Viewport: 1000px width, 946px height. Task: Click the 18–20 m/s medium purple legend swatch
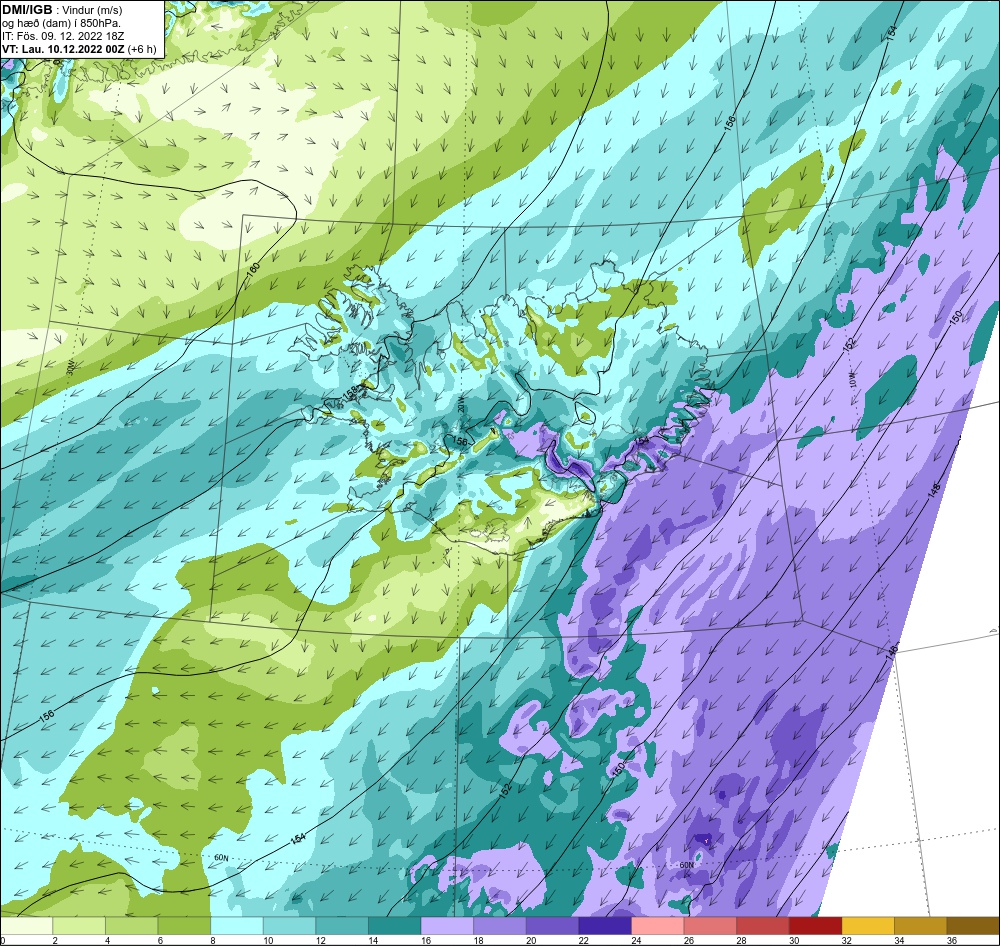(x=500, y=926)
